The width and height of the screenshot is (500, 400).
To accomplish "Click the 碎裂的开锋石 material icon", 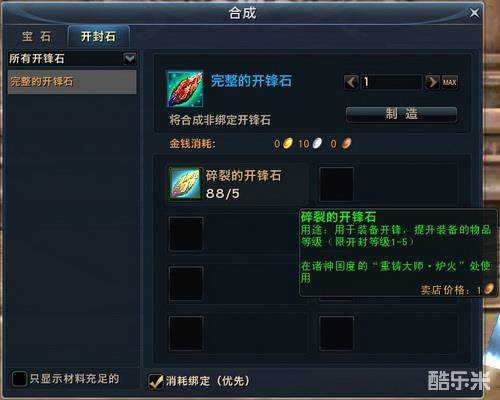I will click(185, 184).
